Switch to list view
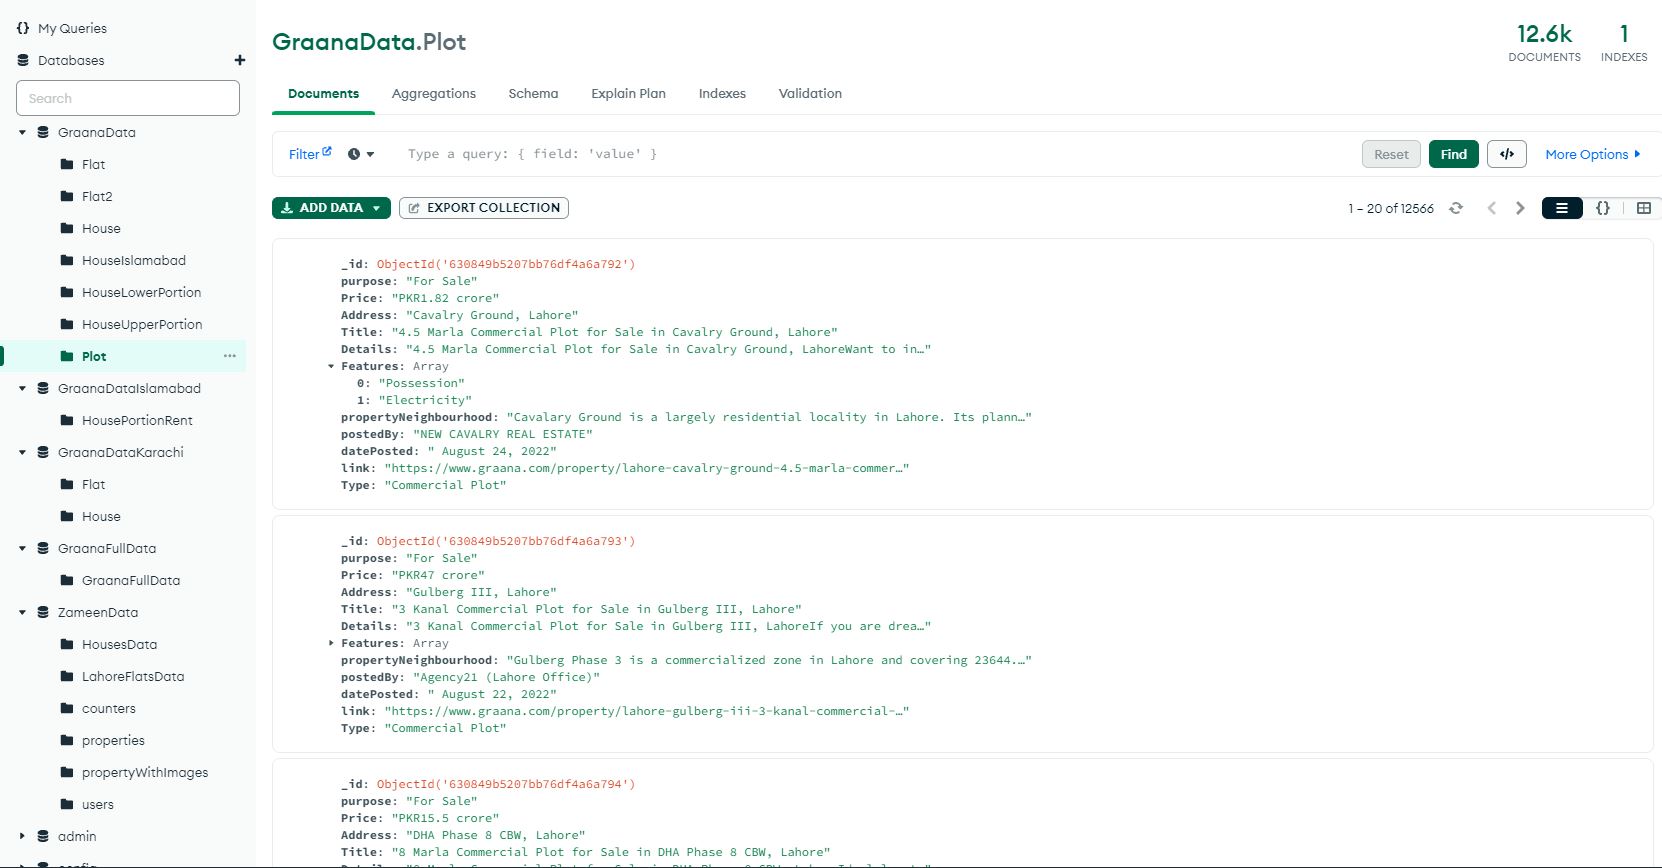The width and height of the screenshot is (1662, 868). pos(1562,208)
